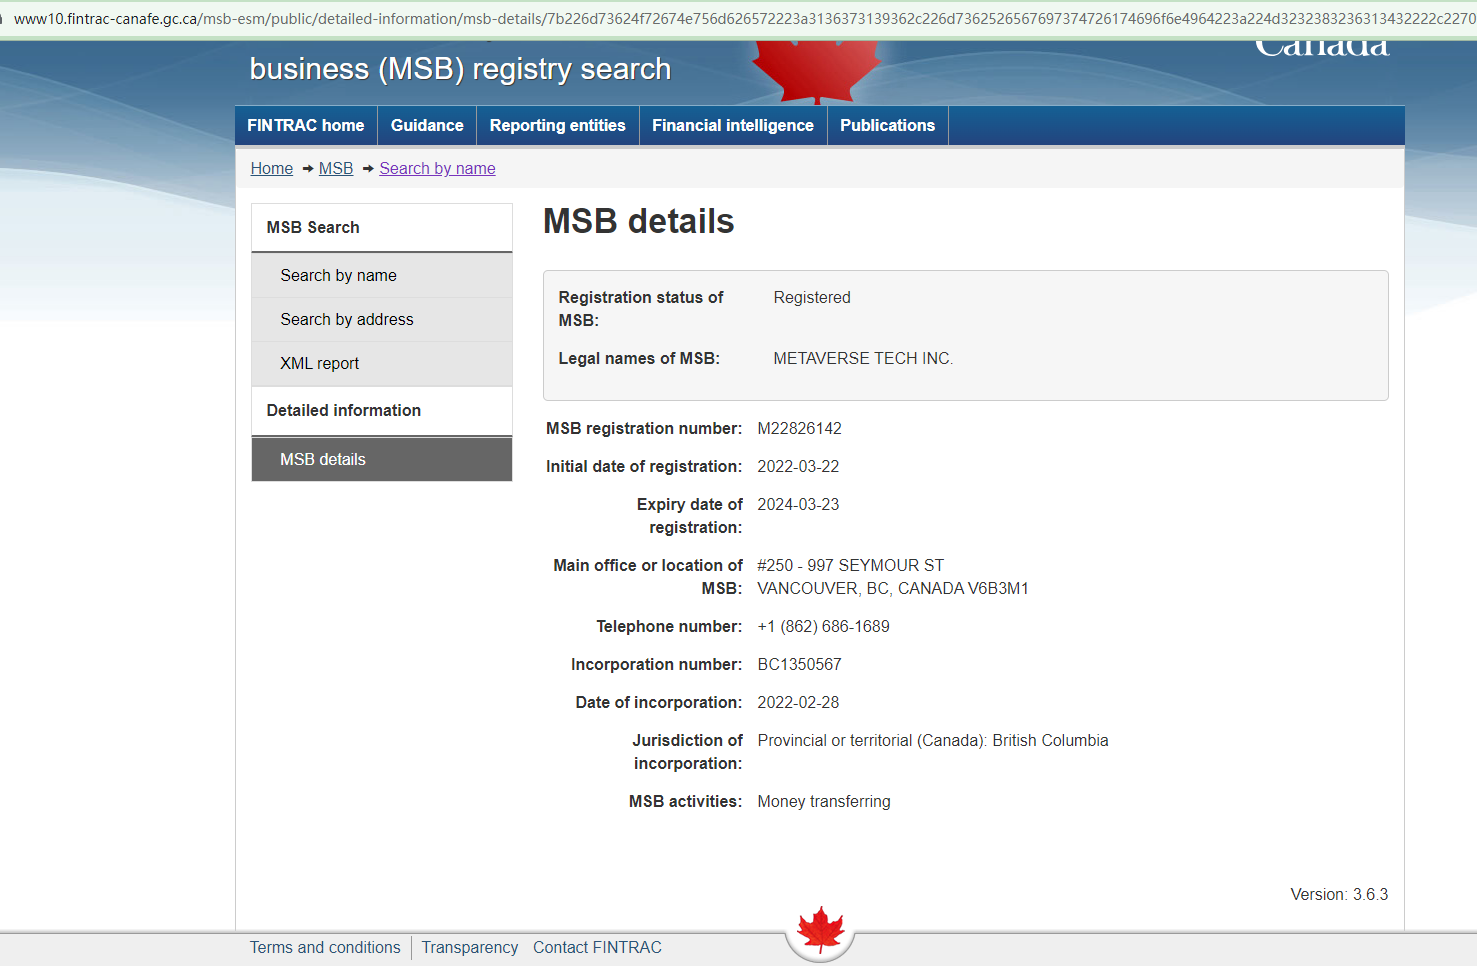The width and height of the screenshot is (1477, 966).
Task: Click initial registration date 2022-03-22
Action: tap(798, 467)
